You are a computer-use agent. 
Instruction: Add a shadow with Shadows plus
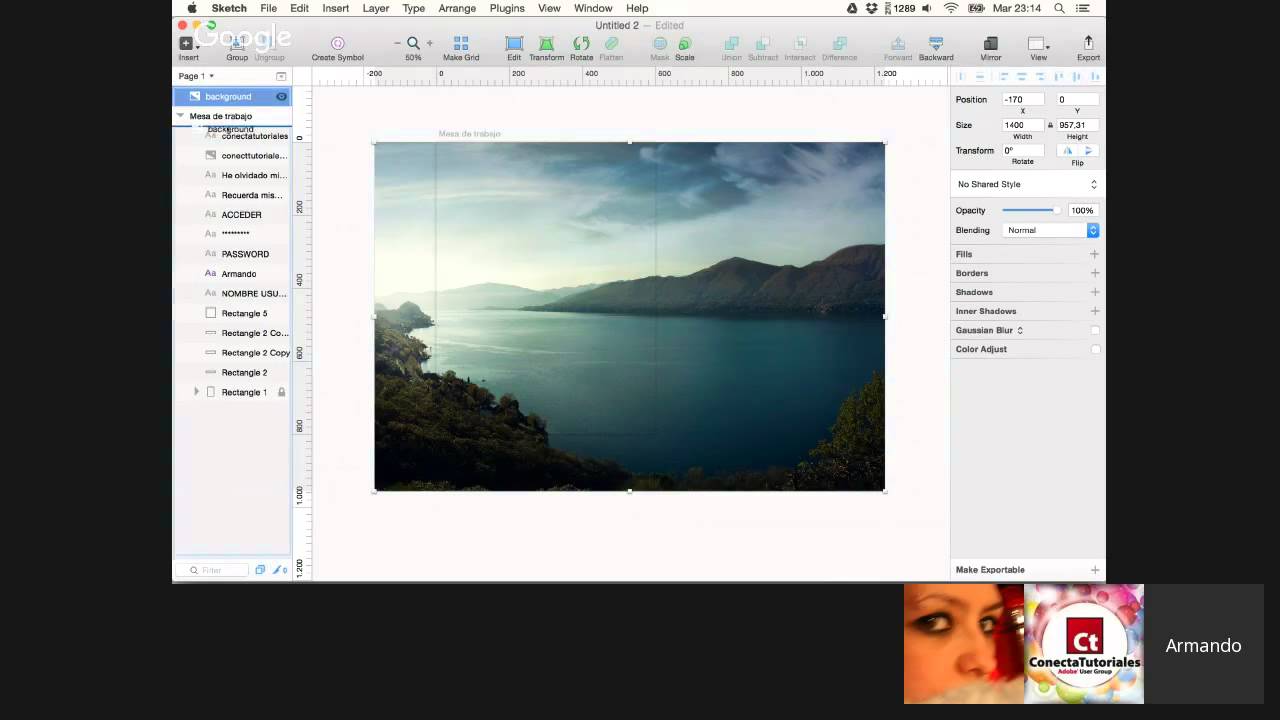1094,292
